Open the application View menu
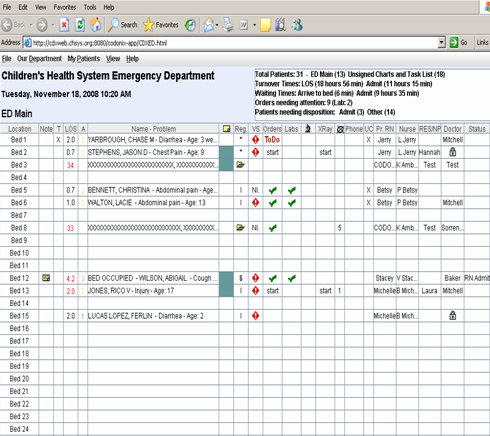490x436 pixels. [x=113, y=59]
